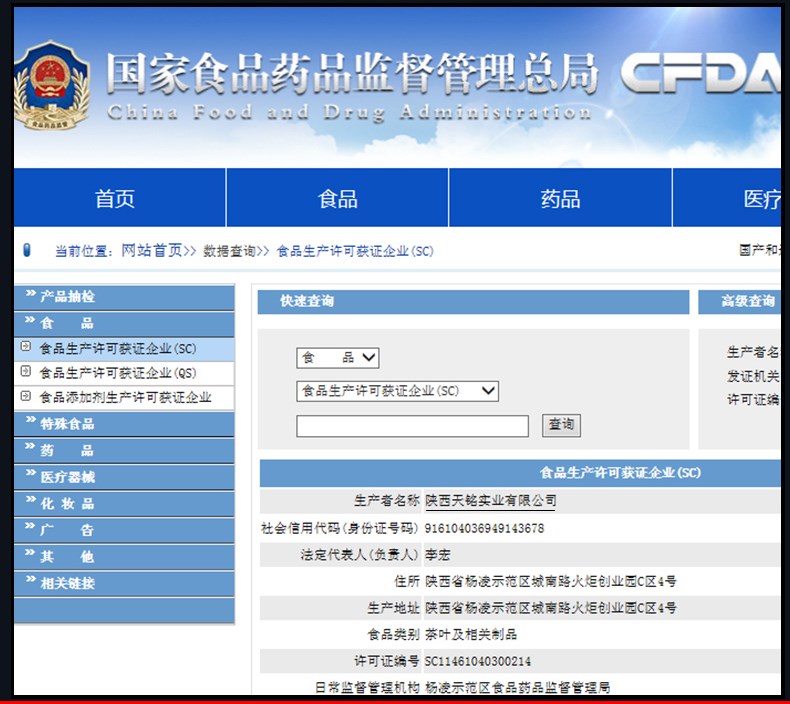This screenshot has height=704, width=790.
Task: Click food category value 茶叶及相关制品
Action: pos(471,634)
